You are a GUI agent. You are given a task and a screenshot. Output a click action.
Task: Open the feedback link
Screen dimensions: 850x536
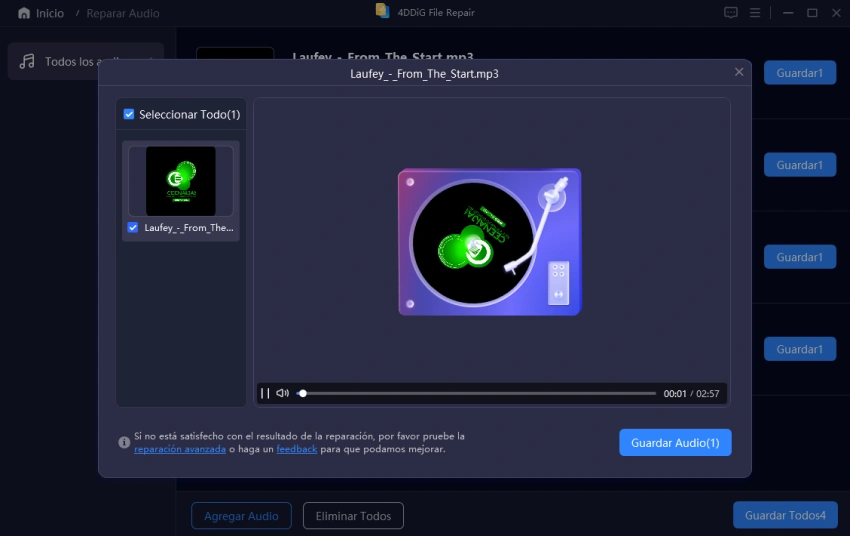point(297,449)
